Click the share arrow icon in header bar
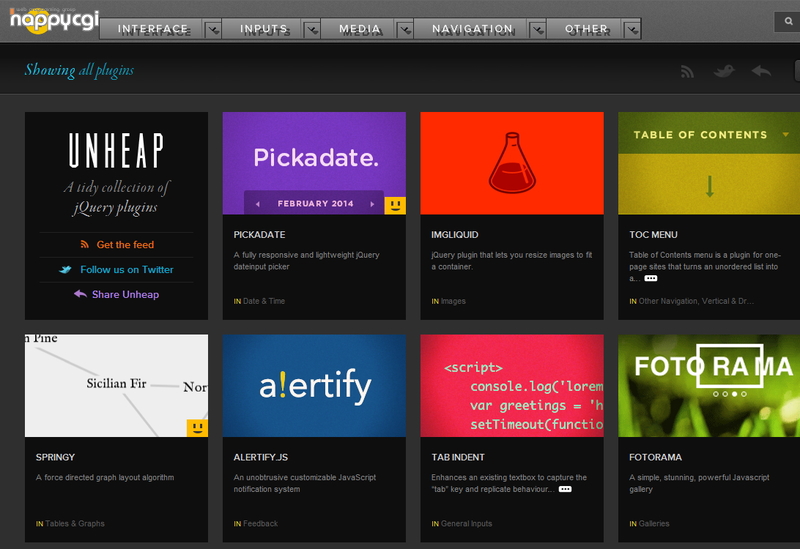 tap(761, 71)
